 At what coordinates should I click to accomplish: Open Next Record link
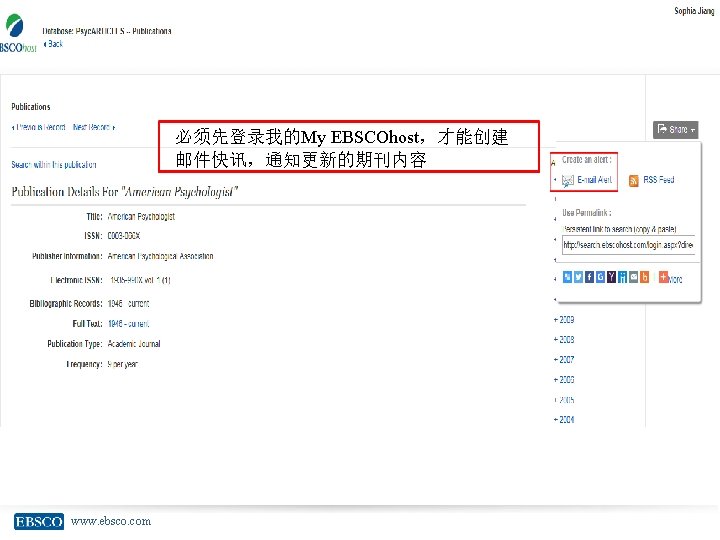tap(94, 127)
